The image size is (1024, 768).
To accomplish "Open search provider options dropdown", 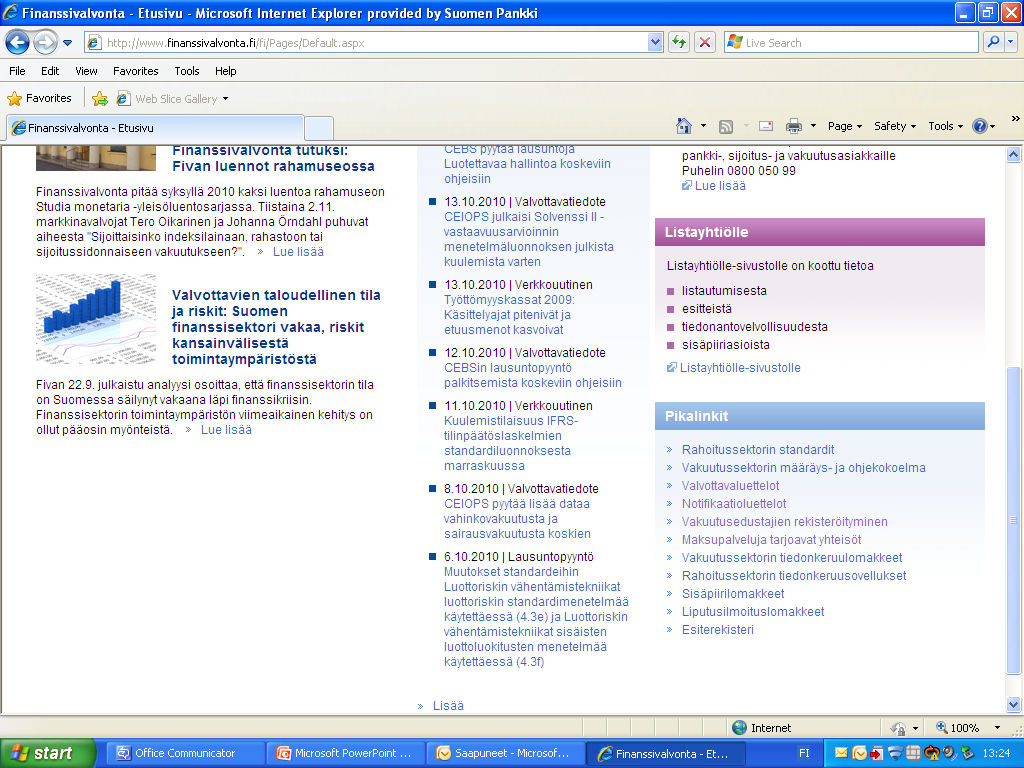I will click(1010, 42).
